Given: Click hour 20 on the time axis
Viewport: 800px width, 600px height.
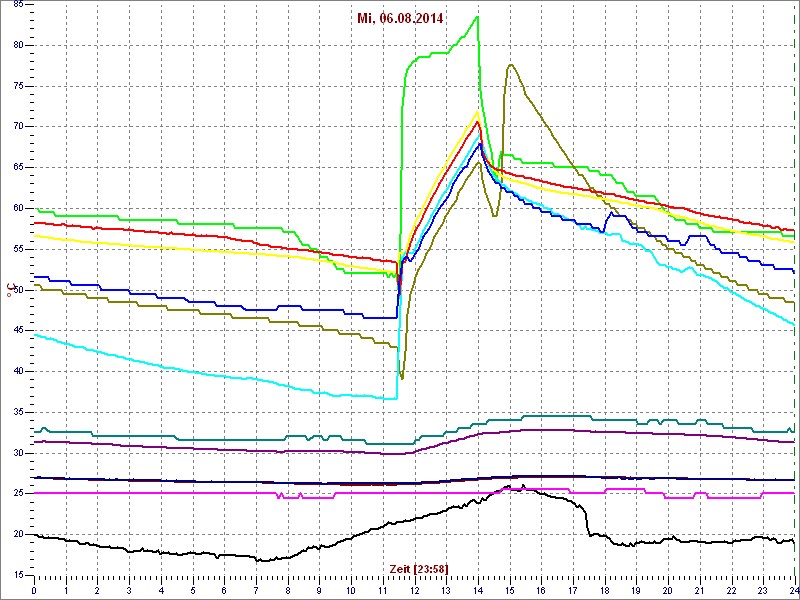Looking at the screenshot, I should (x=667, y=590).
